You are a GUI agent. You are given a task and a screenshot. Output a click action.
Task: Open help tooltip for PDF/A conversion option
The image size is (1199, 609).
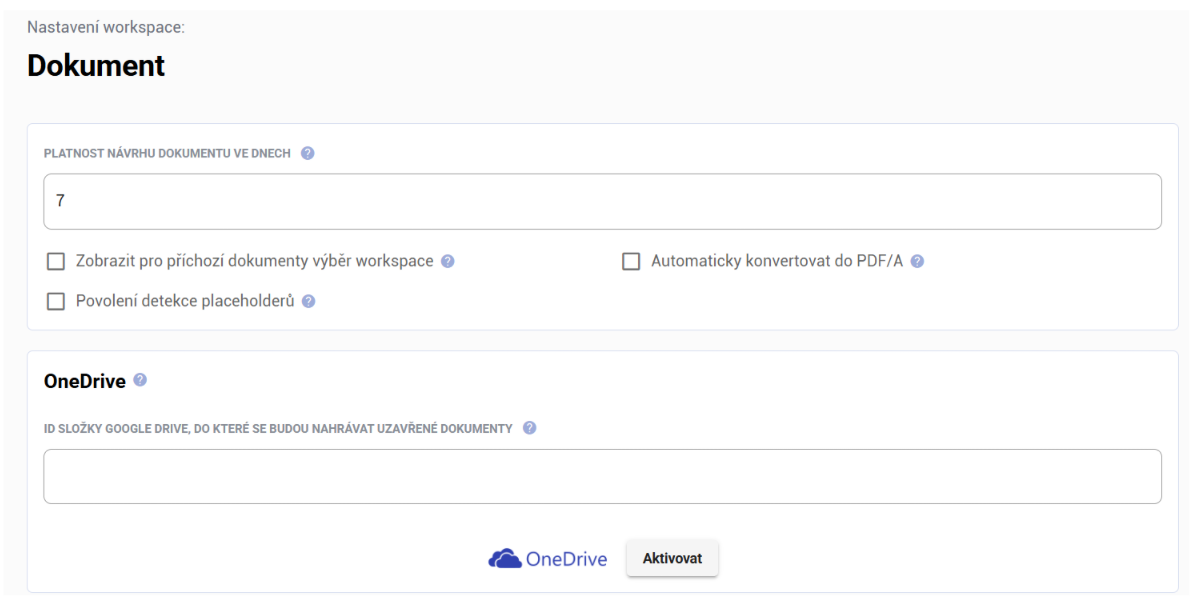tap(917, 261)
